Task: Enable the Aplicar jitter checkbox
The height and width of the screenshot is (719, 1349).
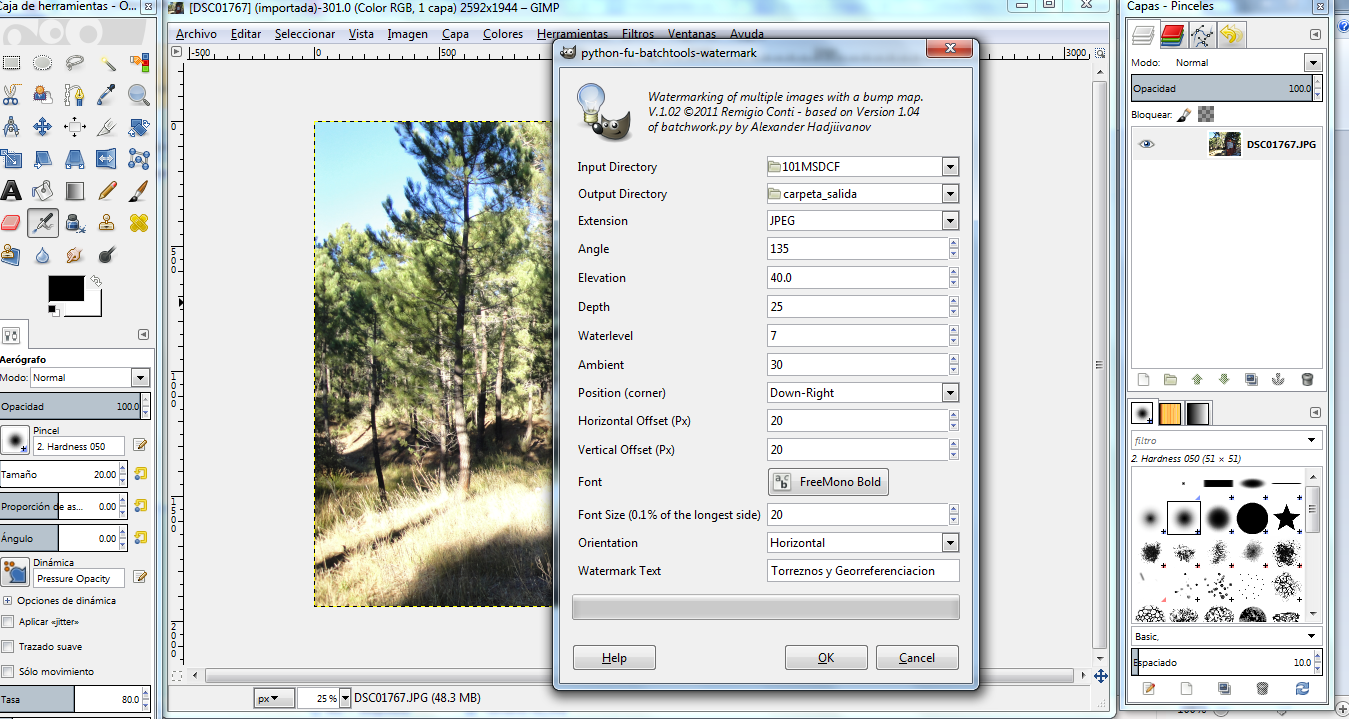Action: pos(9,622)
